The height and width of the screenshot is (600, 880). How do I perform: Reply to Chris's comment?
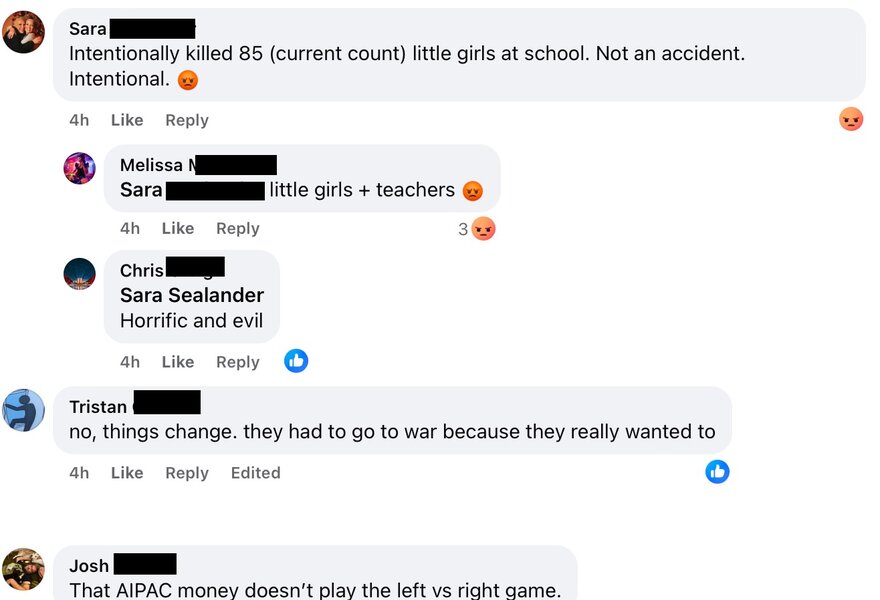click(x=238, y=362)
